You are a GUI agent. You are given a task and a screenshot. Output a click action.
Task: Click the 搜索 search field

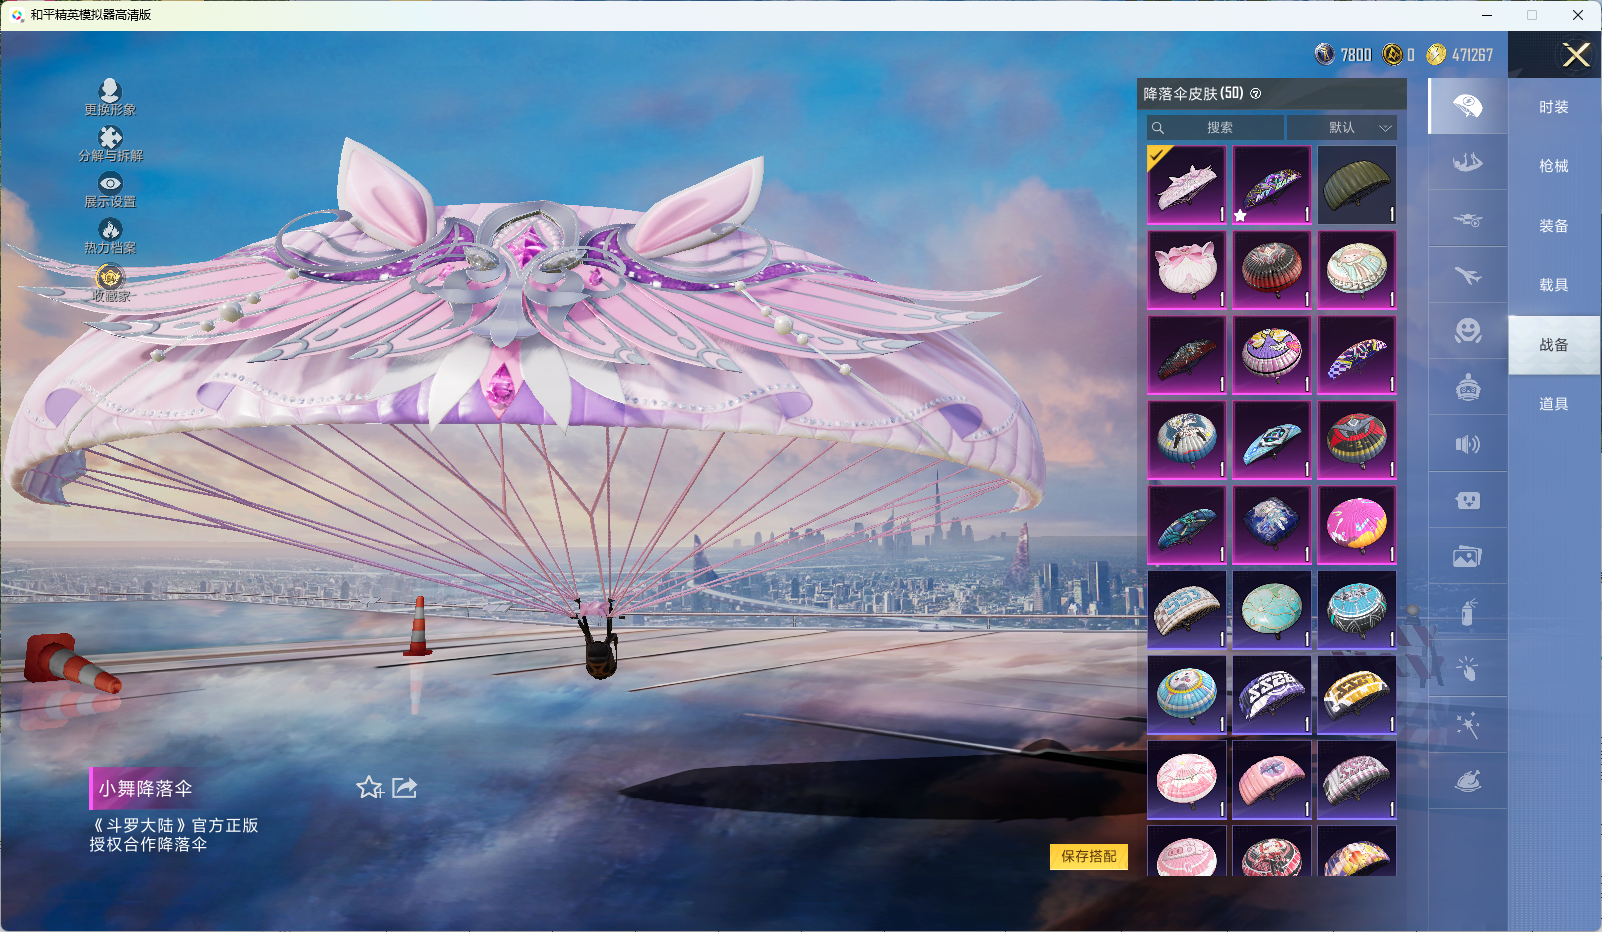coord(1217,128)
